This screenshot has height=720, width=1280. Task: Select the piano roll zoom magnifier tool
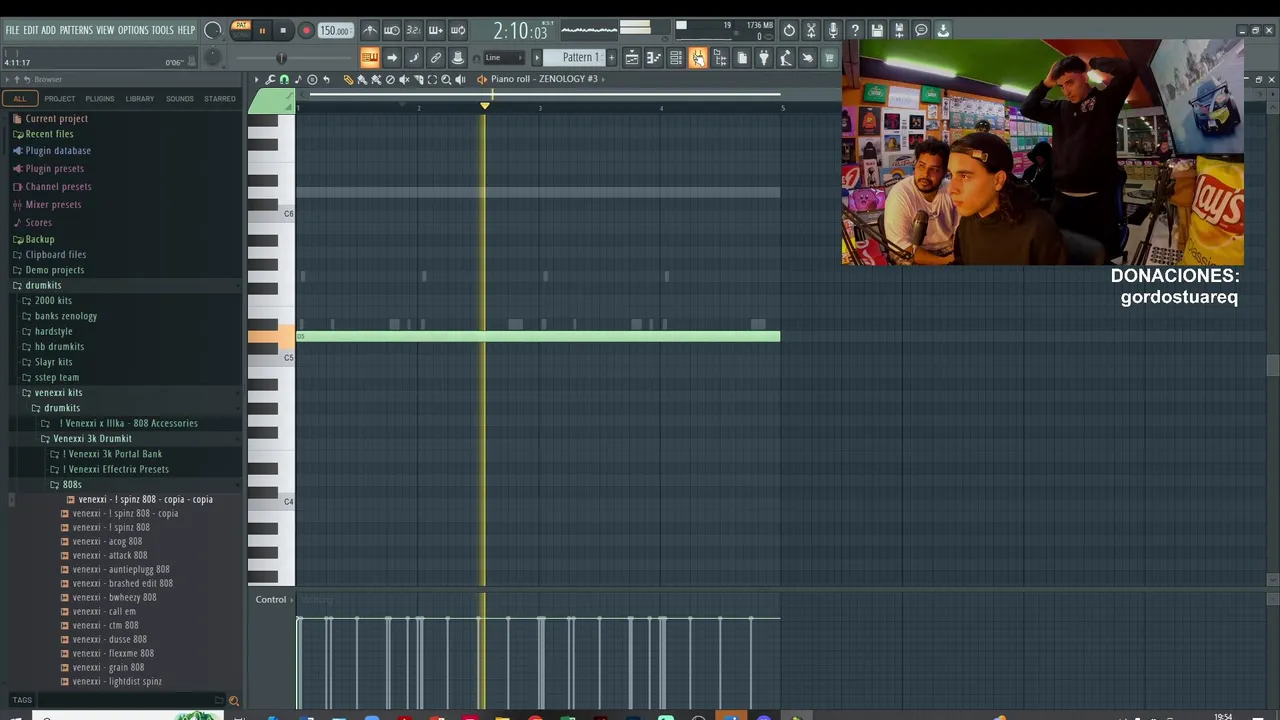(446, 79)
